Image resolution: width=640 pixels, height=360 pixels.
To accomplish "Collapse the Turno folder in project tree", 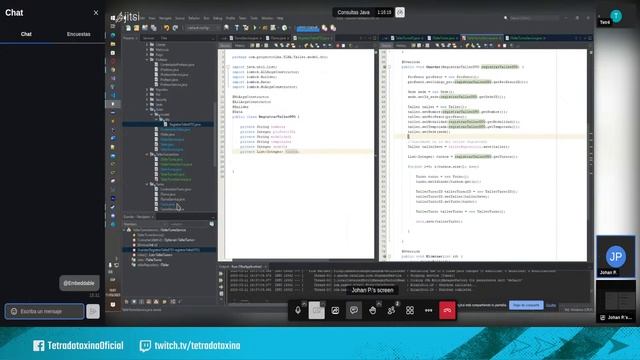I will (147, 184).
